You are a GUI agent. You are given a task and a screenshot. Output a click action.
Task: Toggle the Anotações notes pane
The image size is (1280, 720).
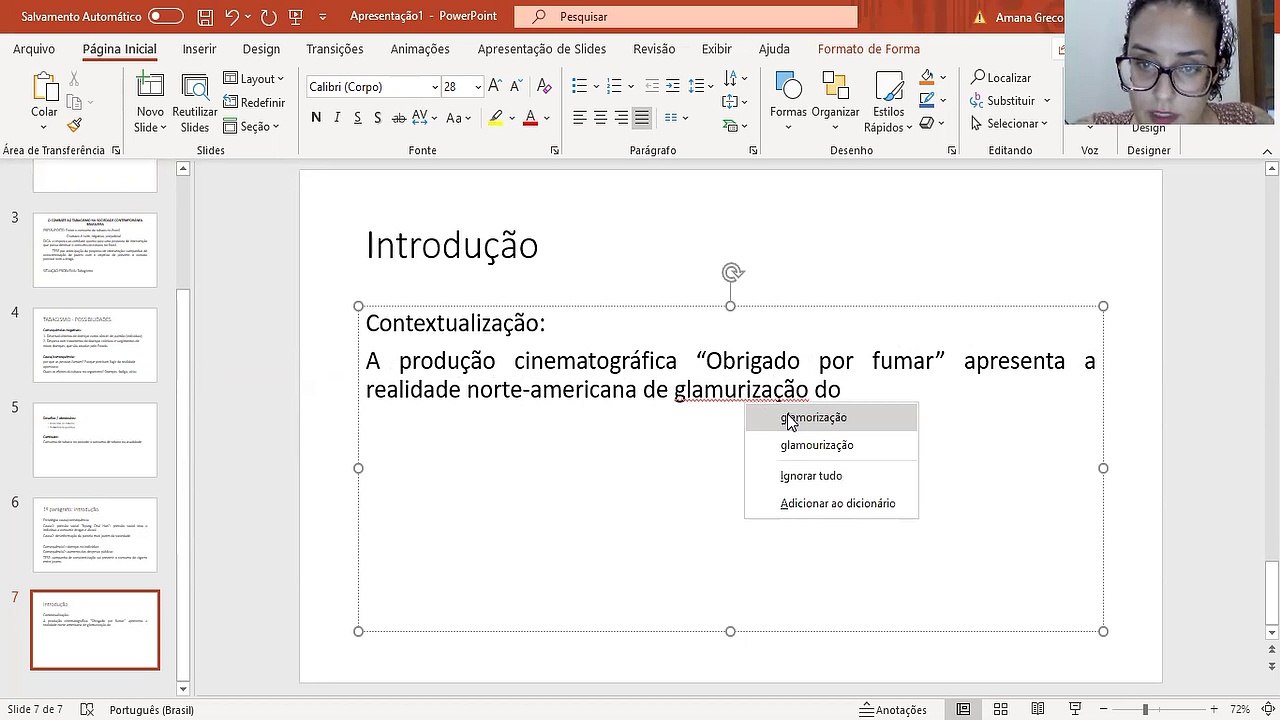pos(893,710)
